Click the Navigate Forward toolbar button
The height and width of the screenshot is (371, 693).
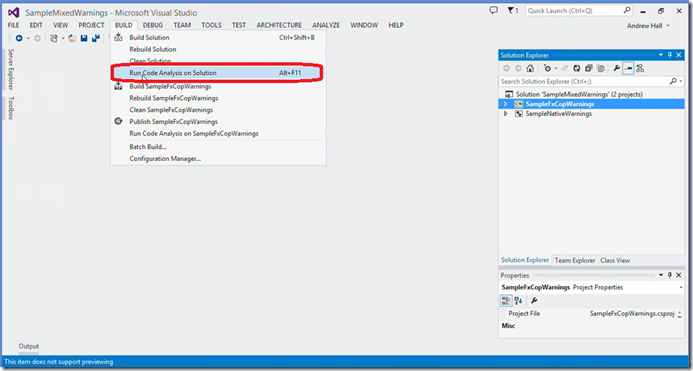tap(38, 38)
